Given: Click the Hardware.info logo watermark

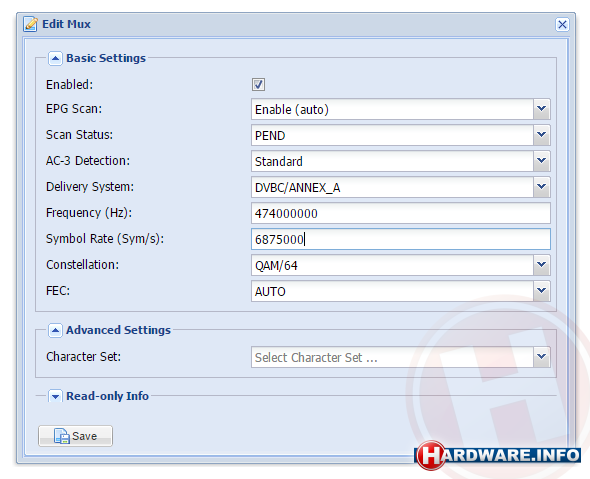Looking at the screenshot, I should [497, 455].
